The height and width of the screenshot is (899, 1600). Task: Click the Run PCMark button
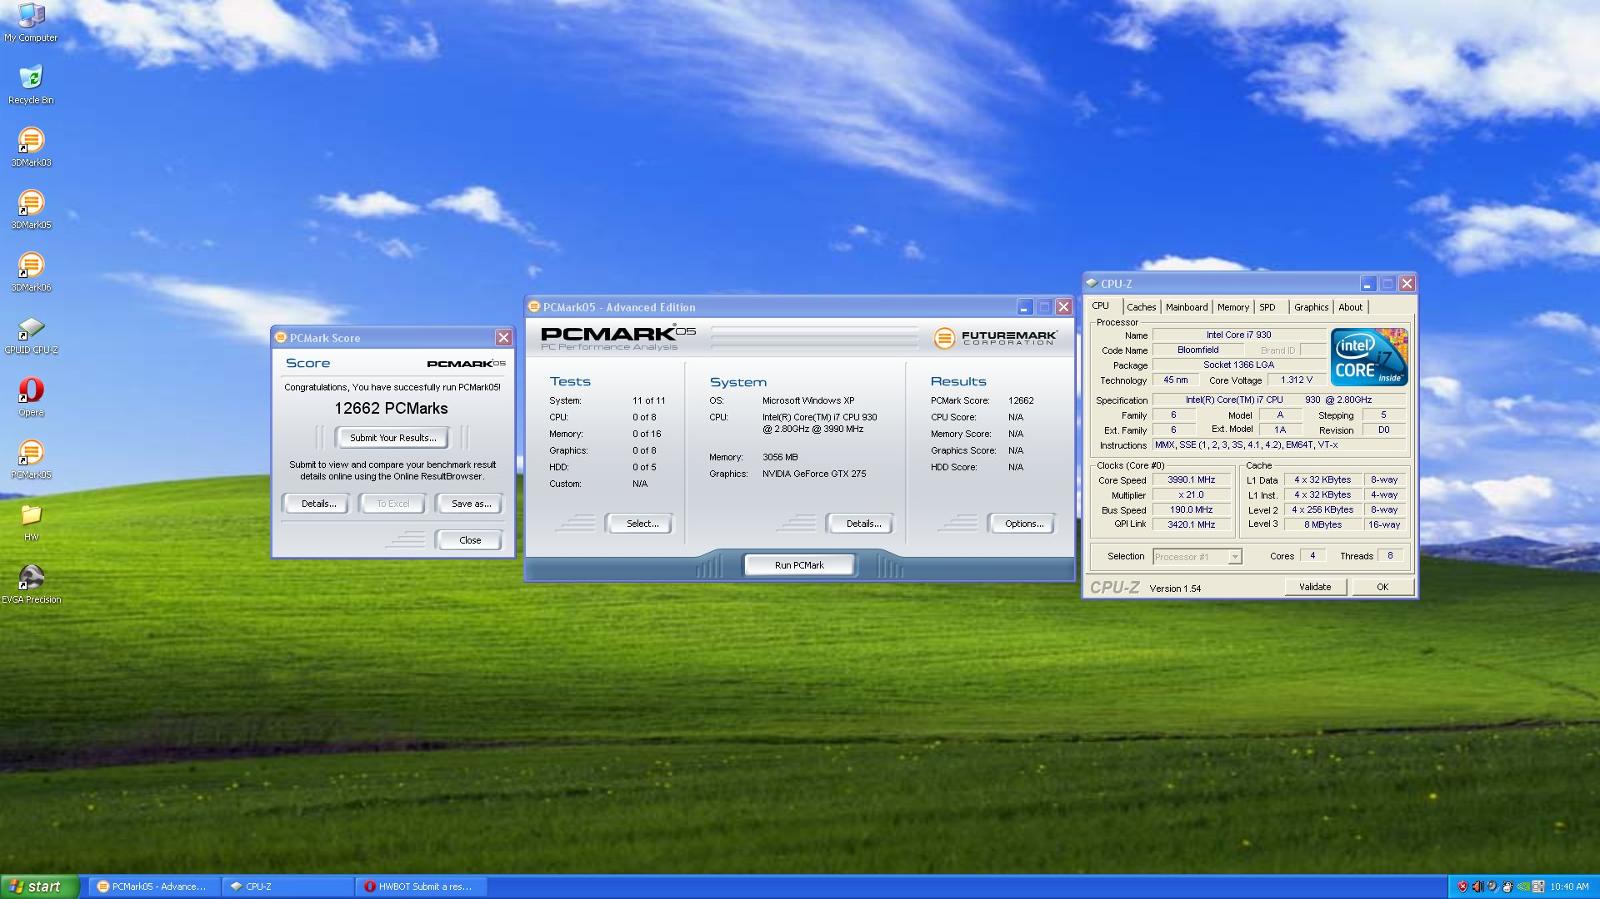coord(800,565)
